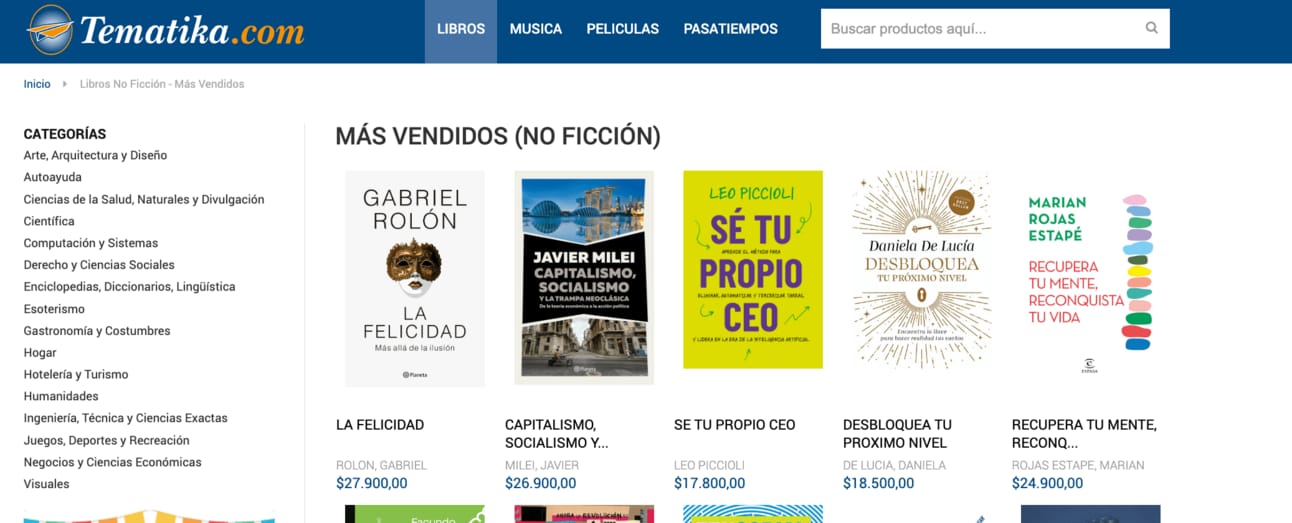Open Javier Milei Capitalismo, Socialismo cover

(x=584, y=277)
